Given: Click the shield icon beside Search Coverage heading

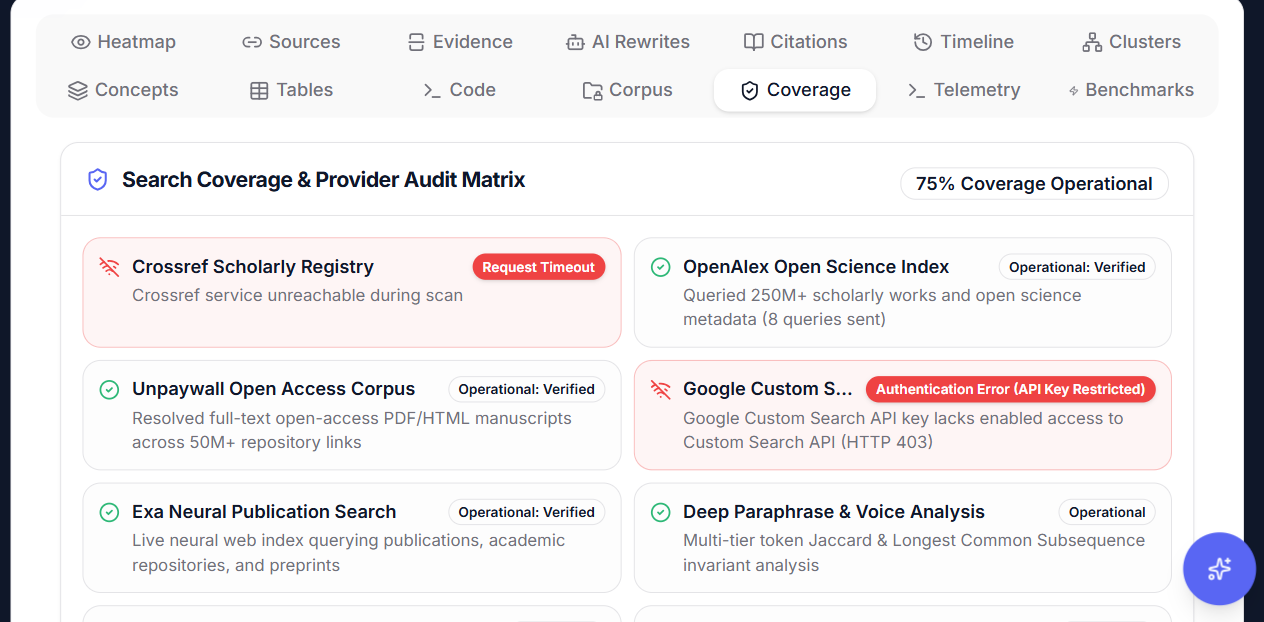Looking at the screenshot, I should click(x=97, y=180).
